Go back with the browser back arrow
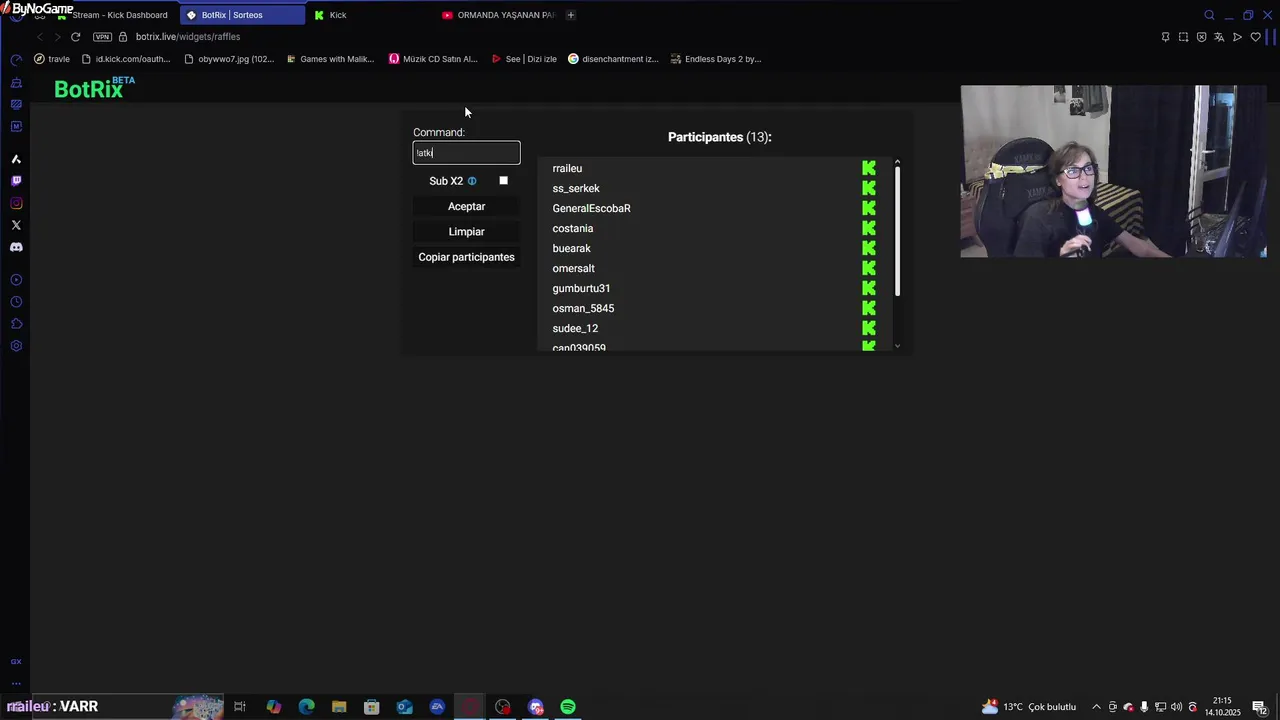Screen dimensions: 1280x720 click(x=40, y=37)
